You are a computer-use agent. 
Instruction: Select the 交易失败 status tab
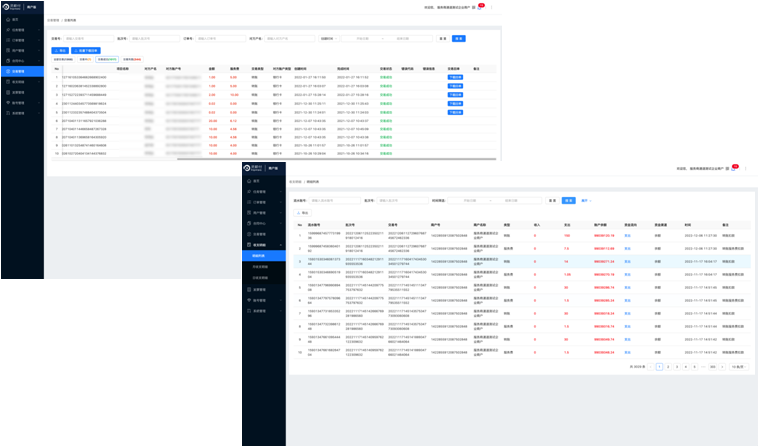coord(132,60)
